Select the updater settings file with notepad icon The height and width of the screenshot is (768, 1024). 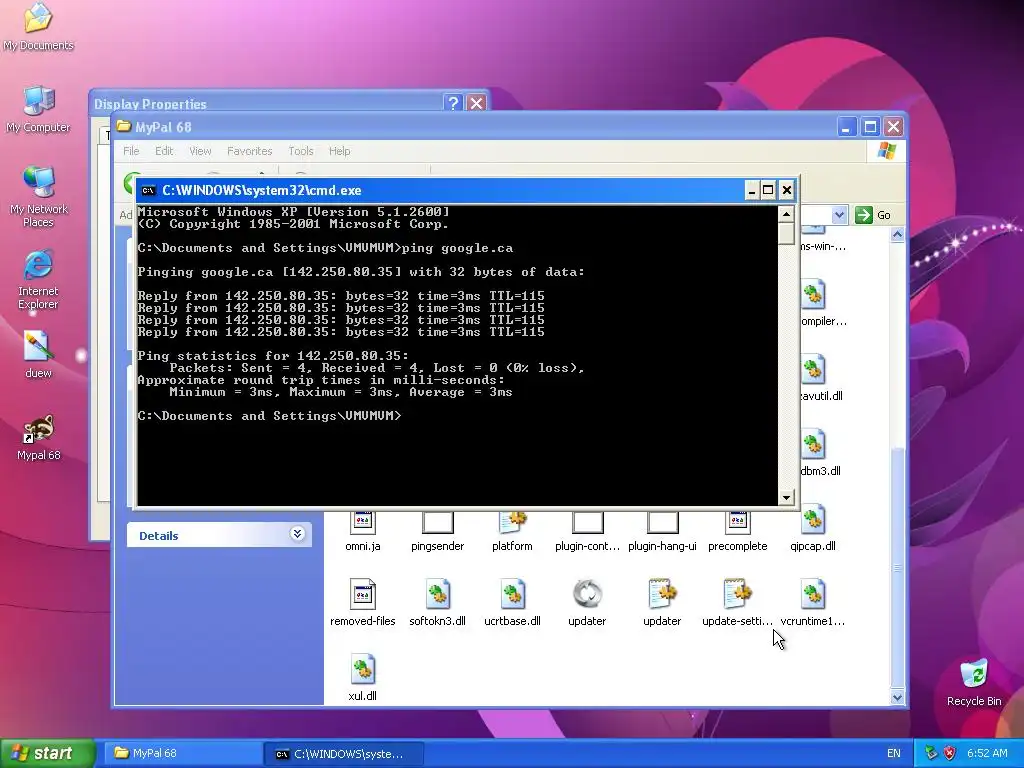coord(662,603)
